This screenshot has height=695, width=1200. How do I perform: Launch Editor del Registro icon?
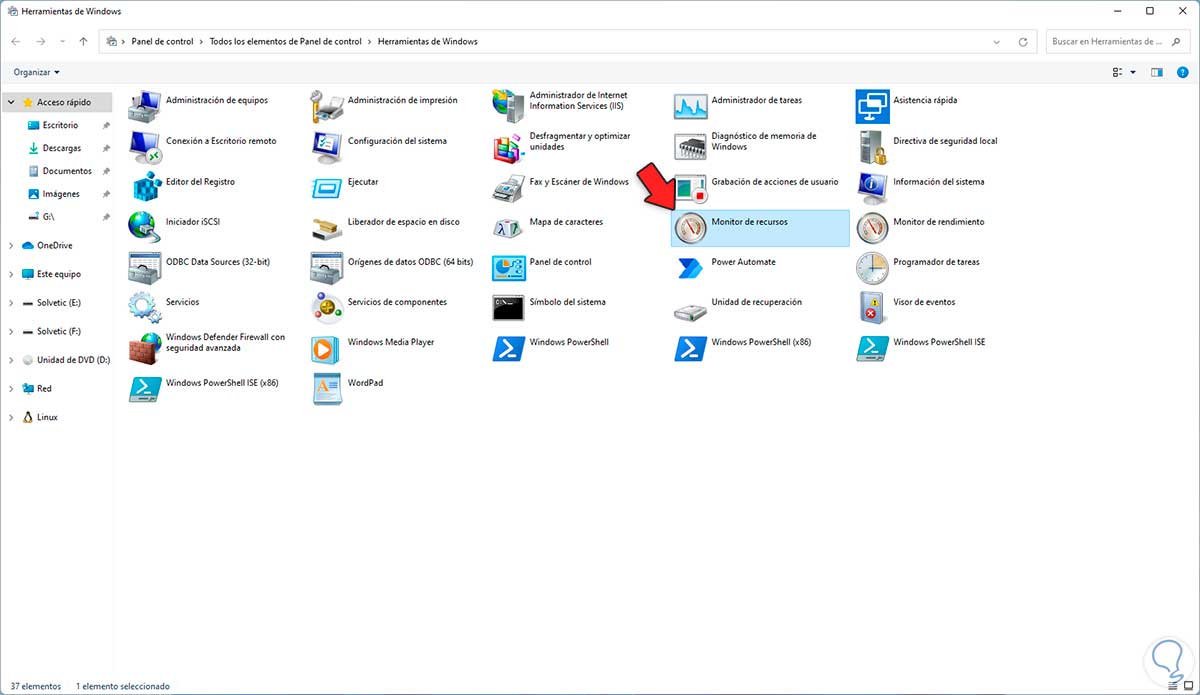coord(145,187)
